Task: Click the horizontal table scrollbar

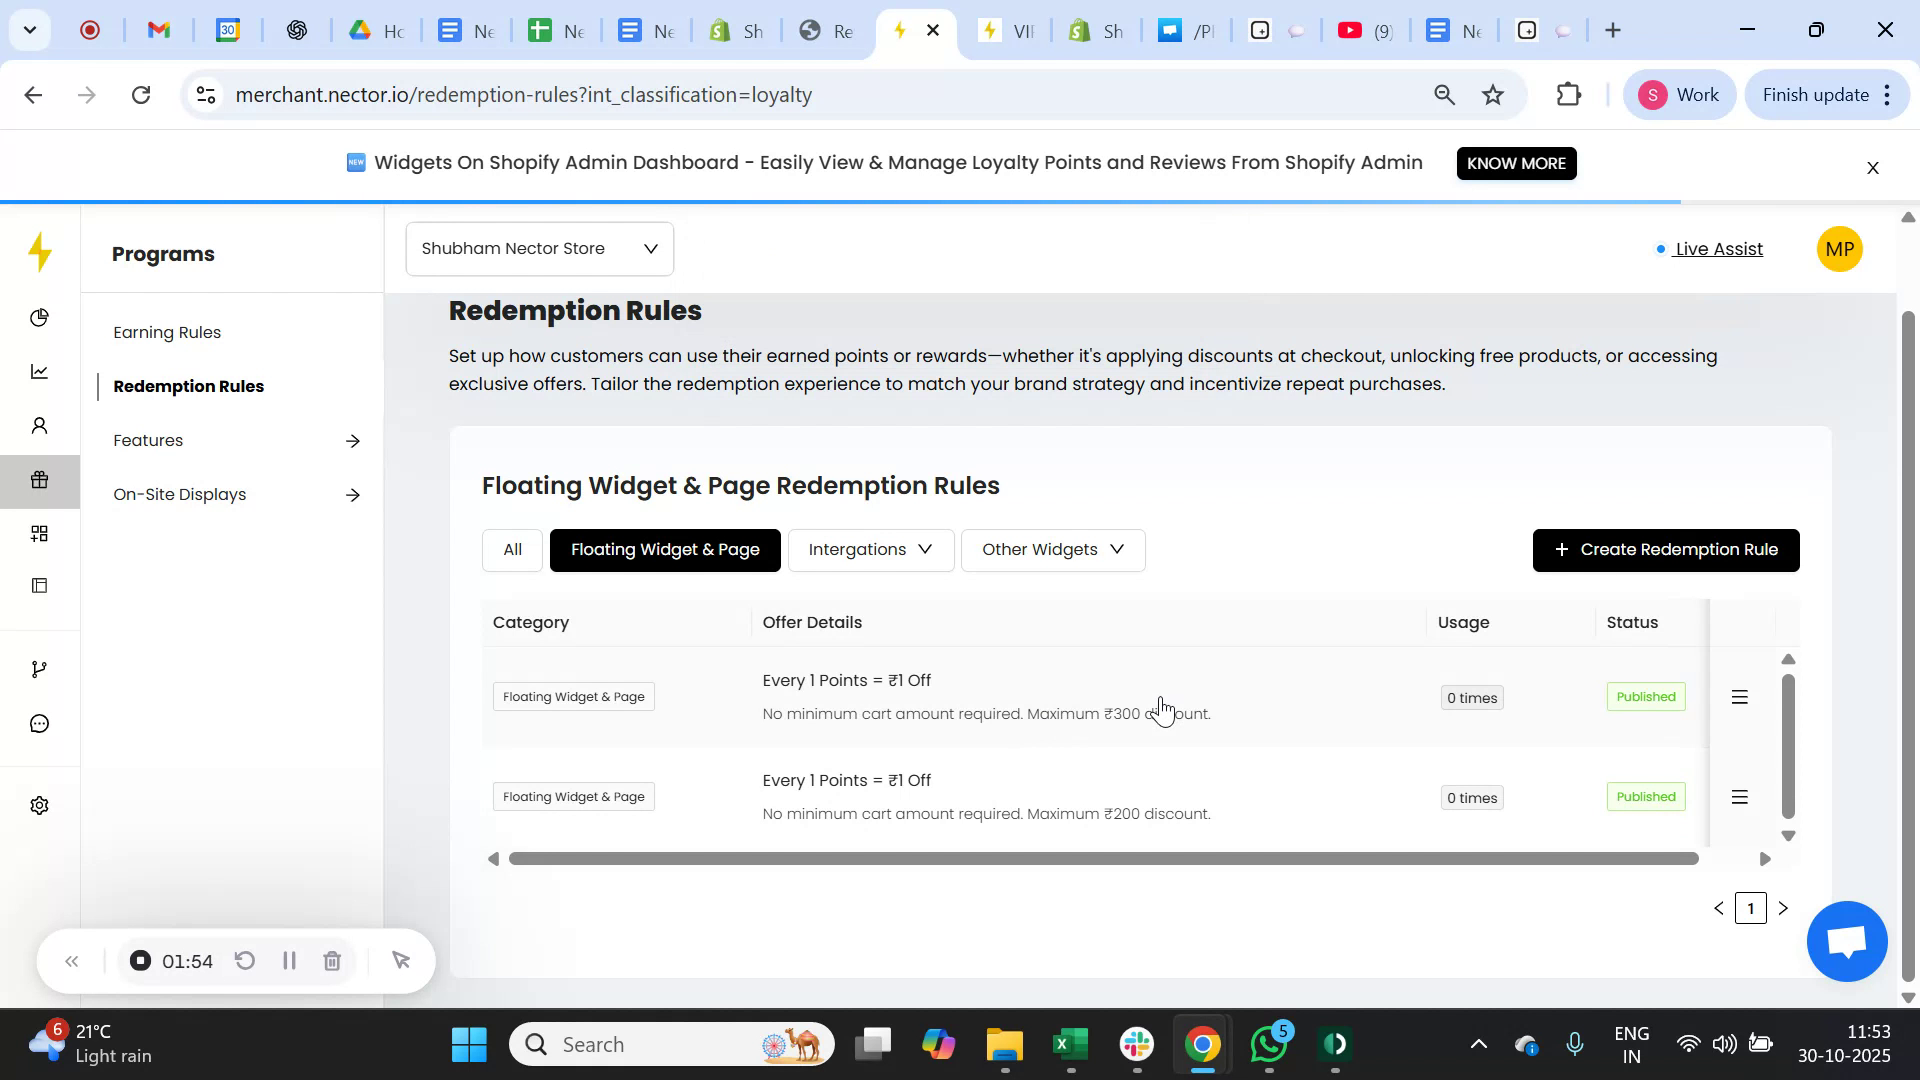Action: [1102, 859]
